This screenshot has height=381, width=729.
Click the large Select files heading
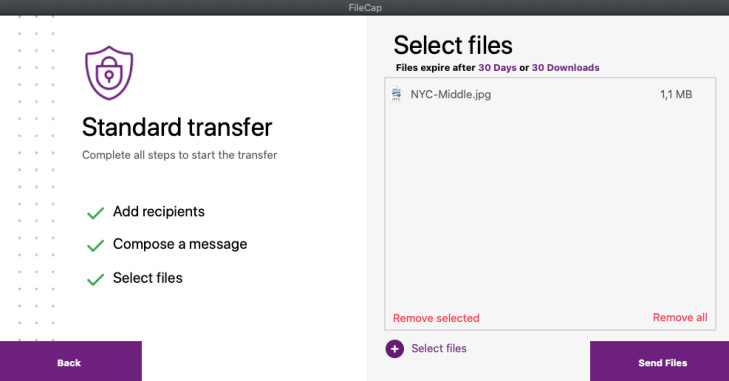tap(453, 45)
